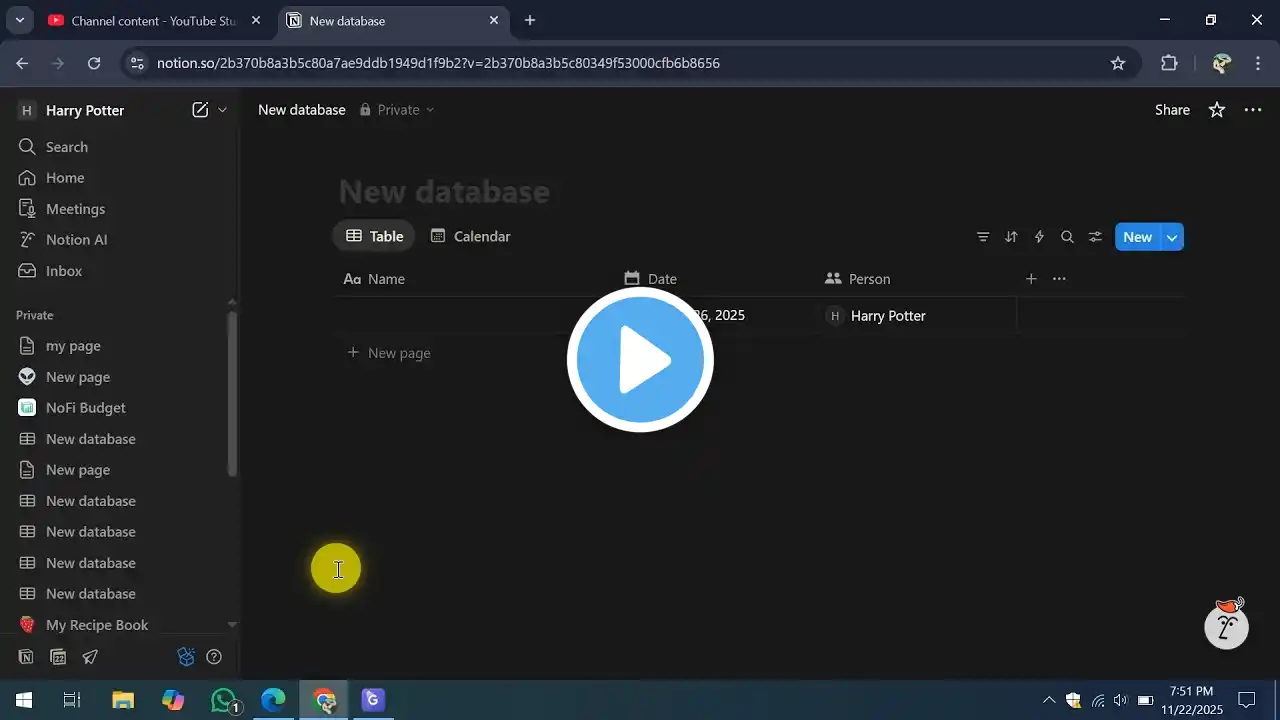
Task: Create a new page with the sidebar compose icon
Action: pyautogui.click(x=200, y=110)
